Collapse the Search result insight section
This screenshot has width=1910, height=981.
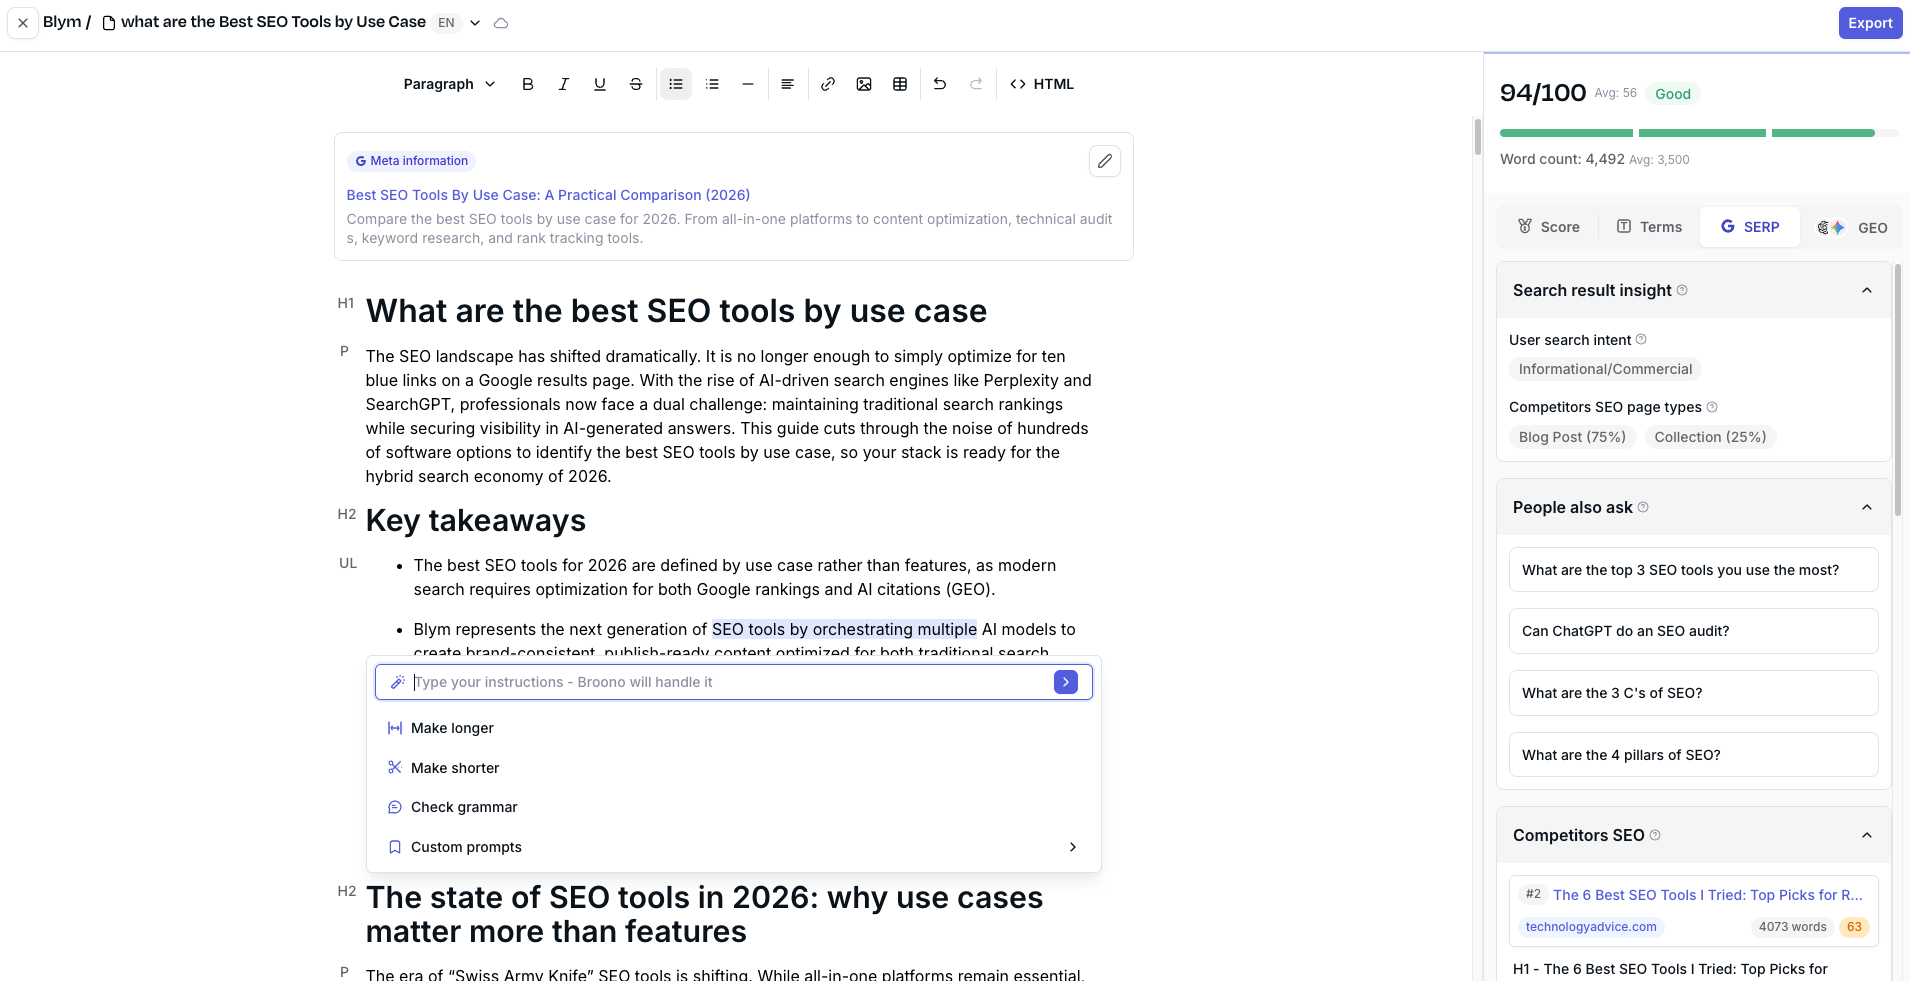pyautogui.click(x=1866, y=290)
